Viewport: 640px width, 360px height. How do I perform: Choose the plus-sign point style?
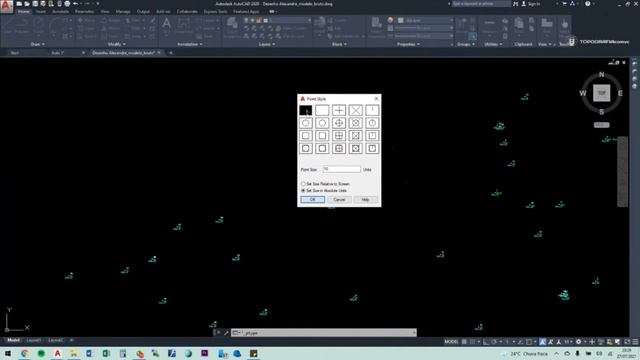[x=339, y=110]
